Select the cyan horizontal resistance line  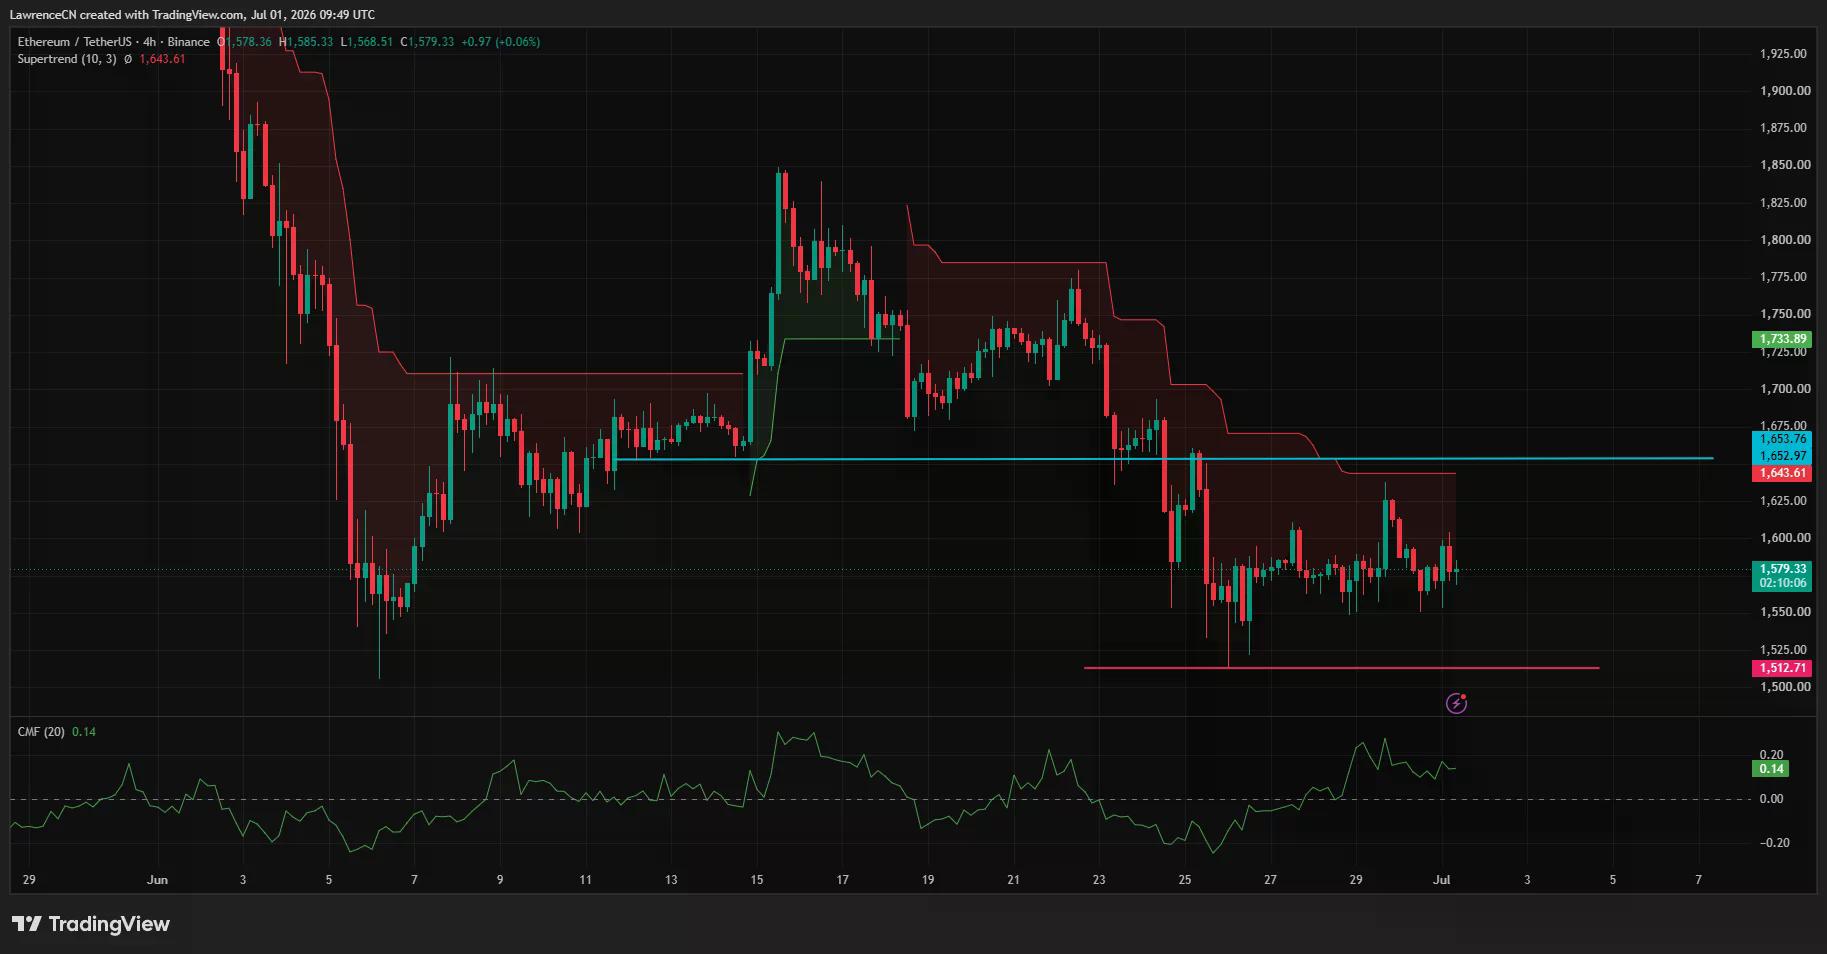click(x=1162, y=459)
